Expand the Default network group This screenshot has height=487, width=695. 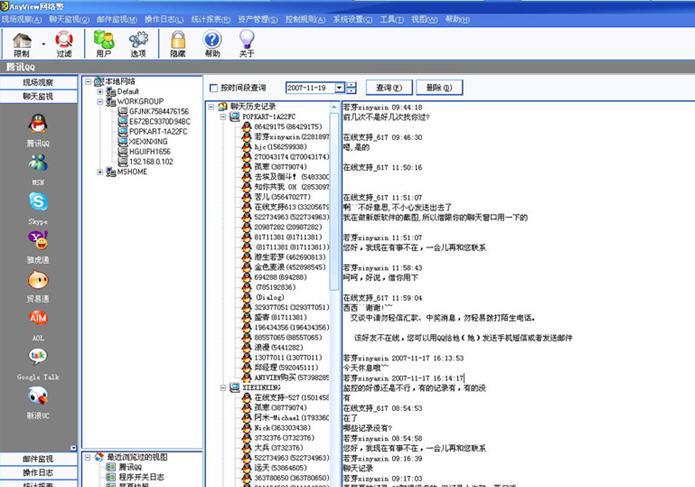100,92
